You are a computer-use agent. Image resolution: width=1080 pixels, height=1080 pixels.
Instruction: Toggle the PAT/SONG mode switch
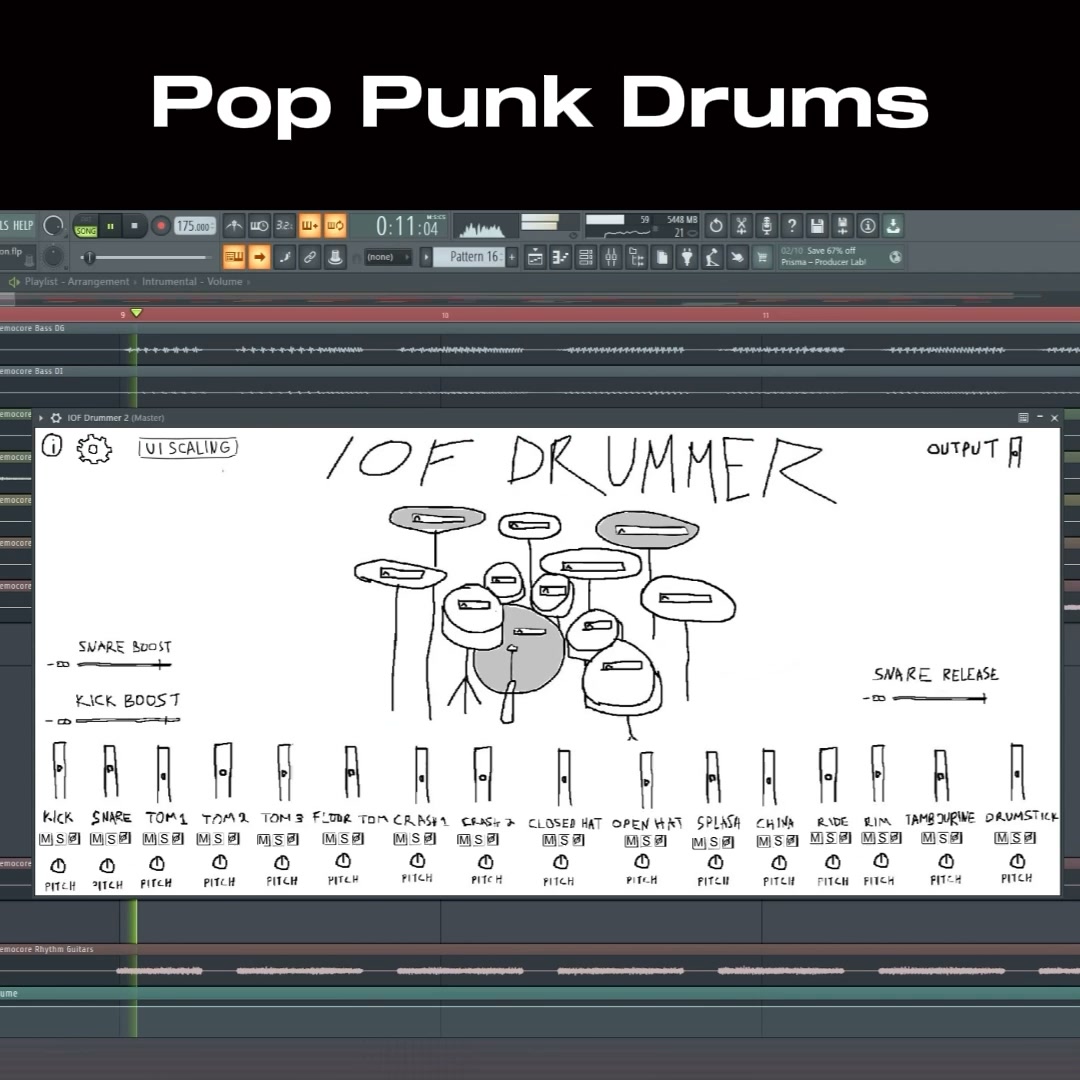[85, 226]
